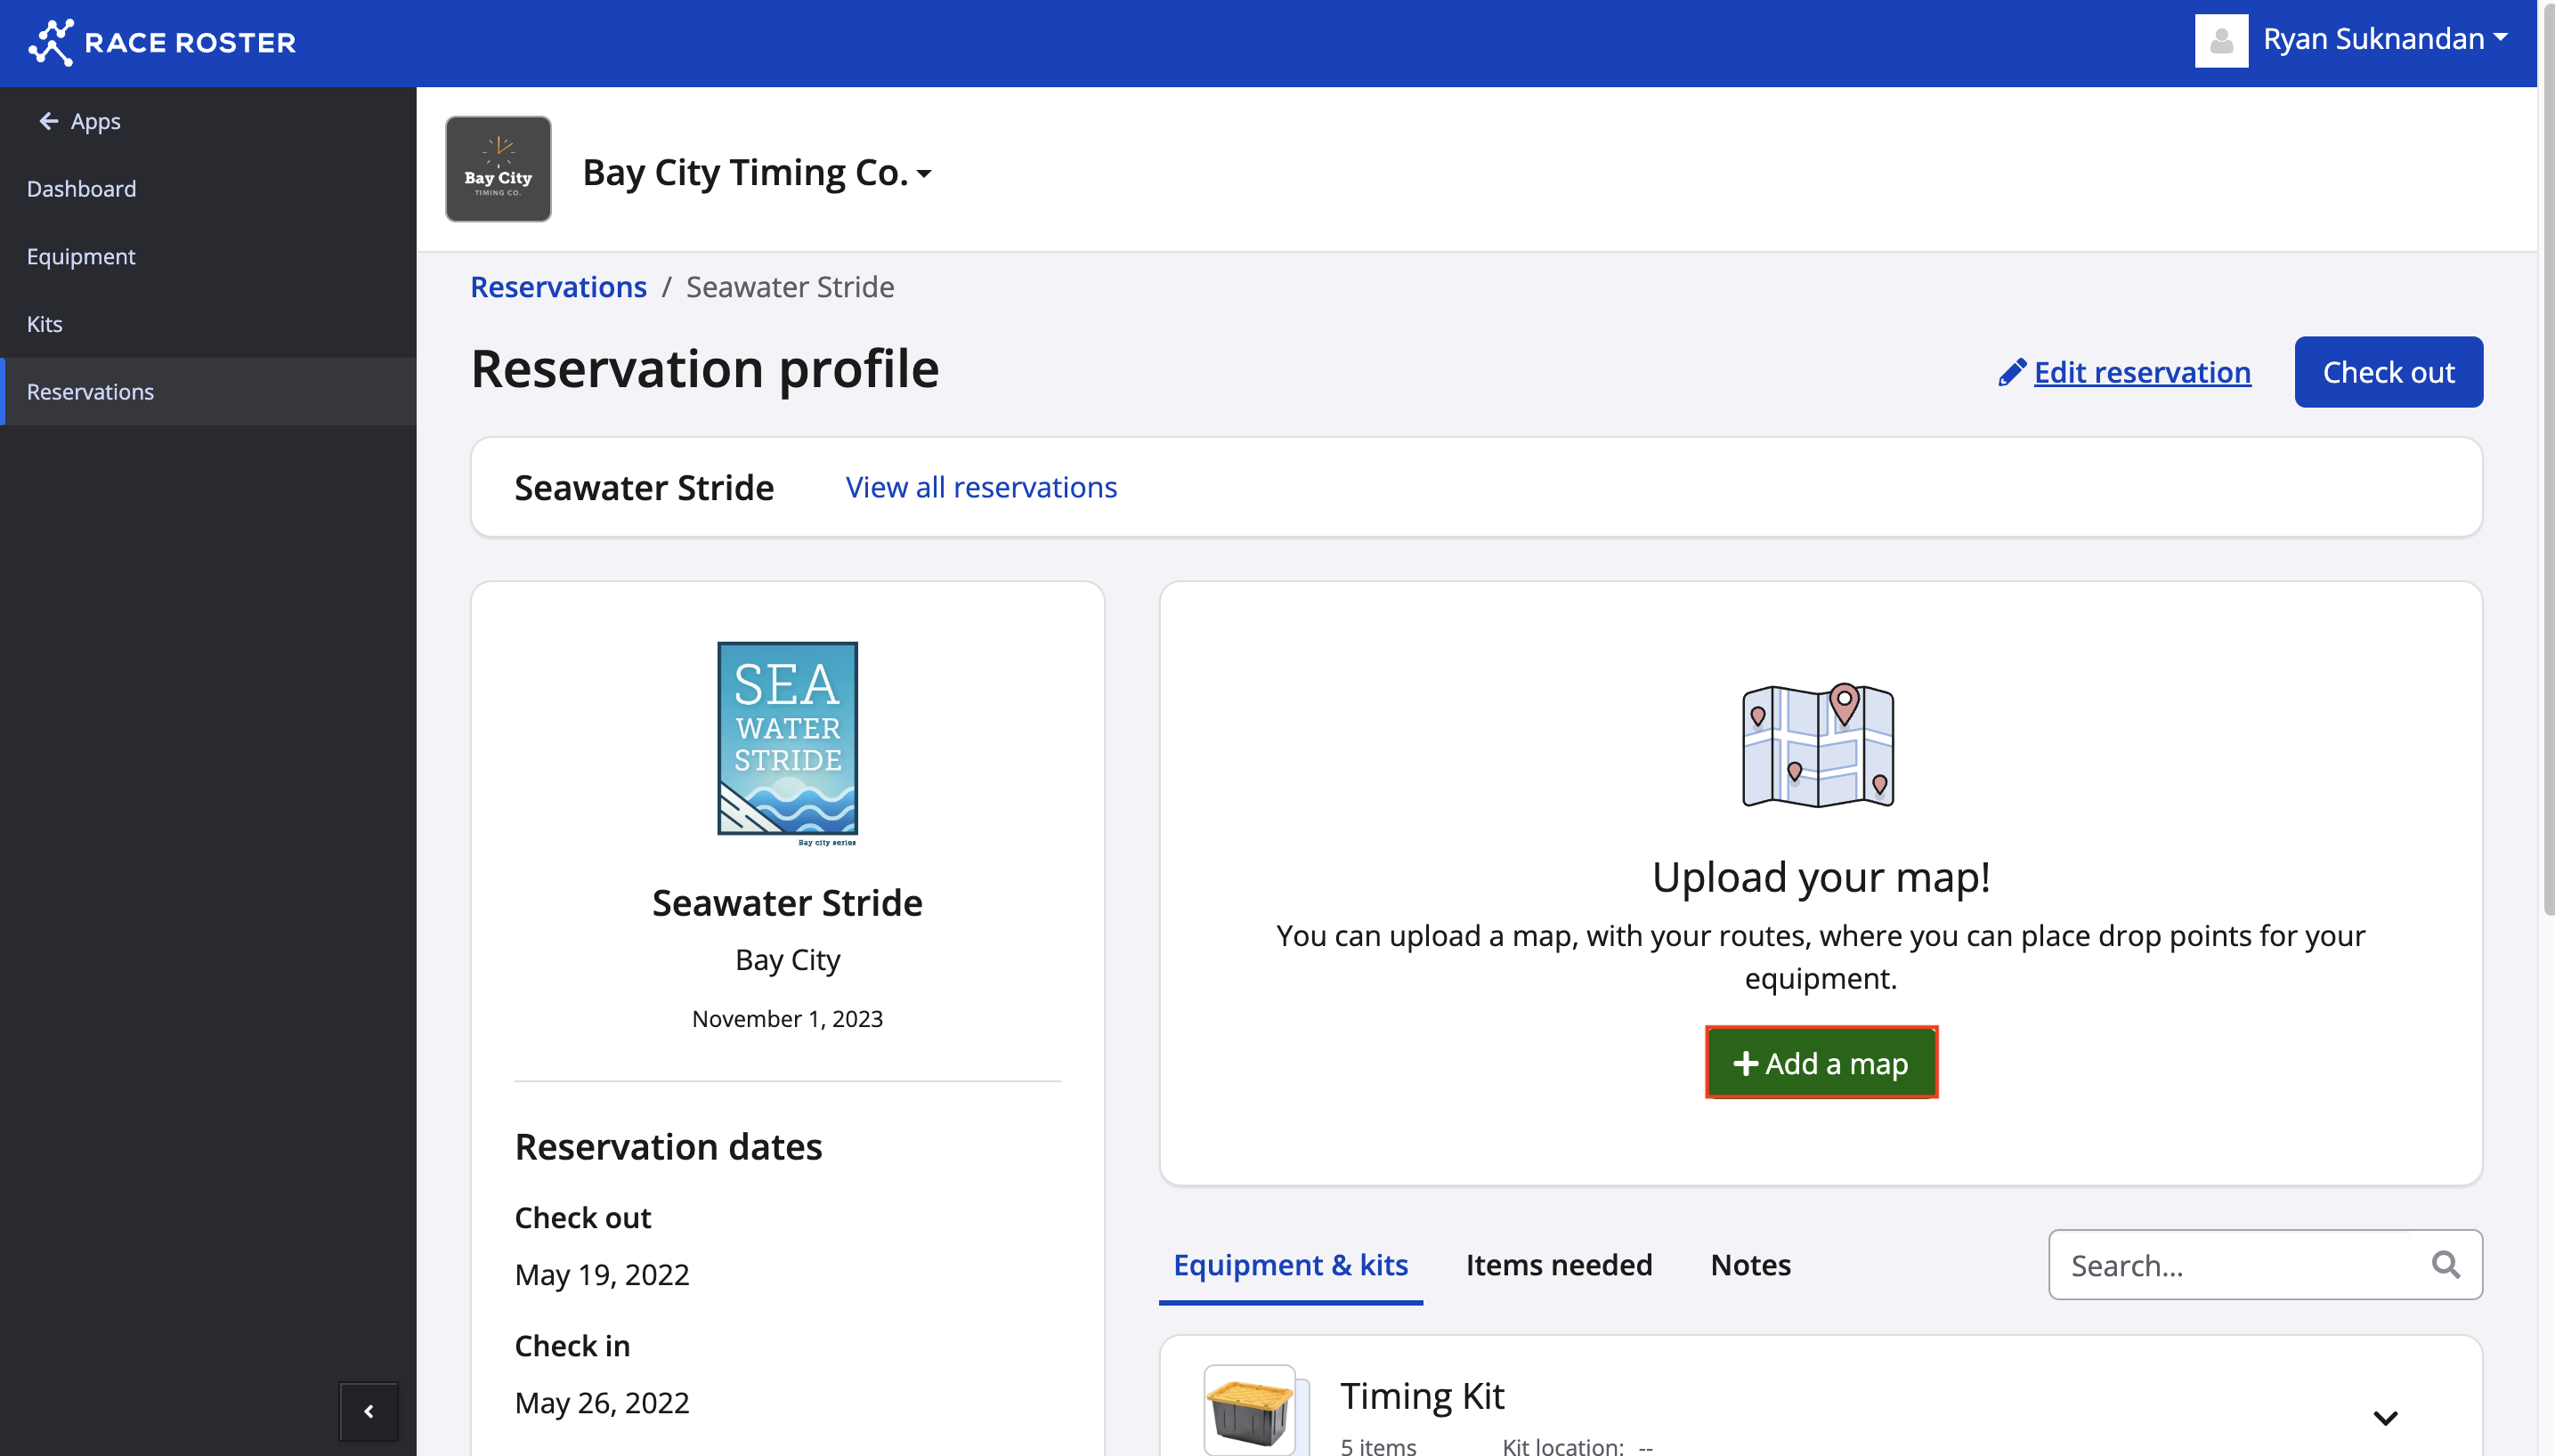Image resolution: width=2555 pixels, height=1456 pixels.
Task: Go back to Apps via arrow
Action: 48,121
